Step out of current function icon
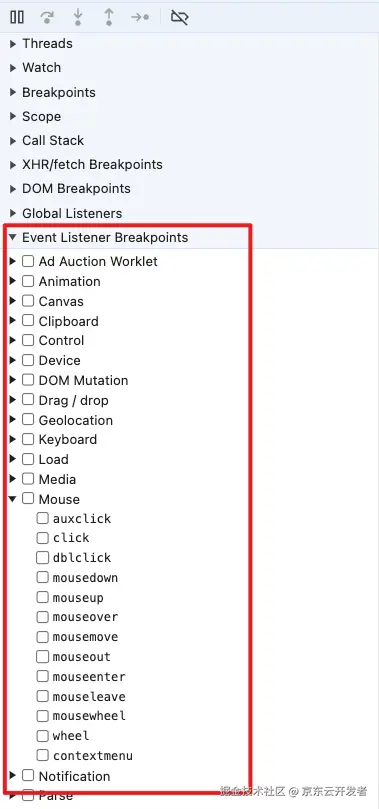Viewport: 379px width, 809px height. click(x=109, y=18)
